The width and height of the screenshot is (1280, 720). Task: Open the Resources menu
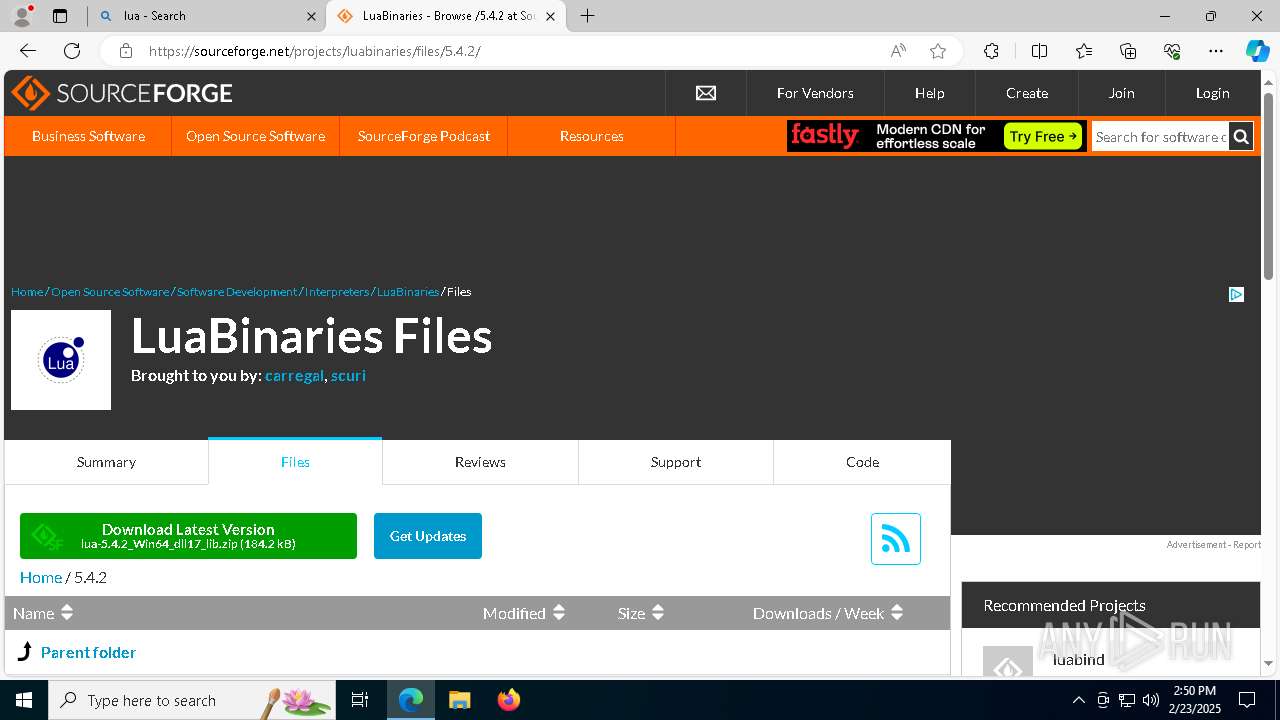click(592, 136)
